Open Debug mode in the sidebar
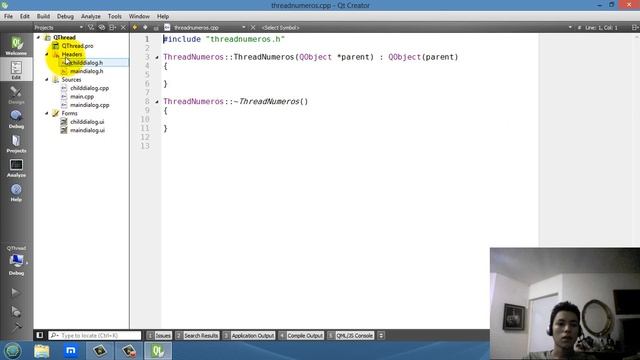 [x=16, y=119]
